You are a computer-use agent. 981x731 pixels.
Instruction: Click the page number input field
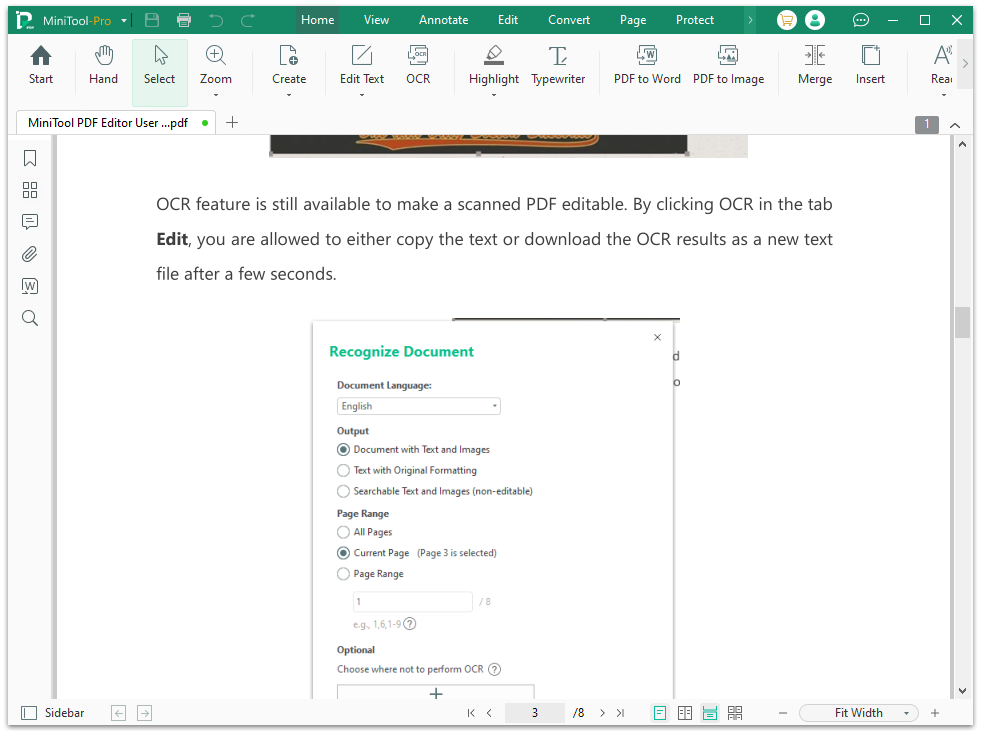coord(535,713)
